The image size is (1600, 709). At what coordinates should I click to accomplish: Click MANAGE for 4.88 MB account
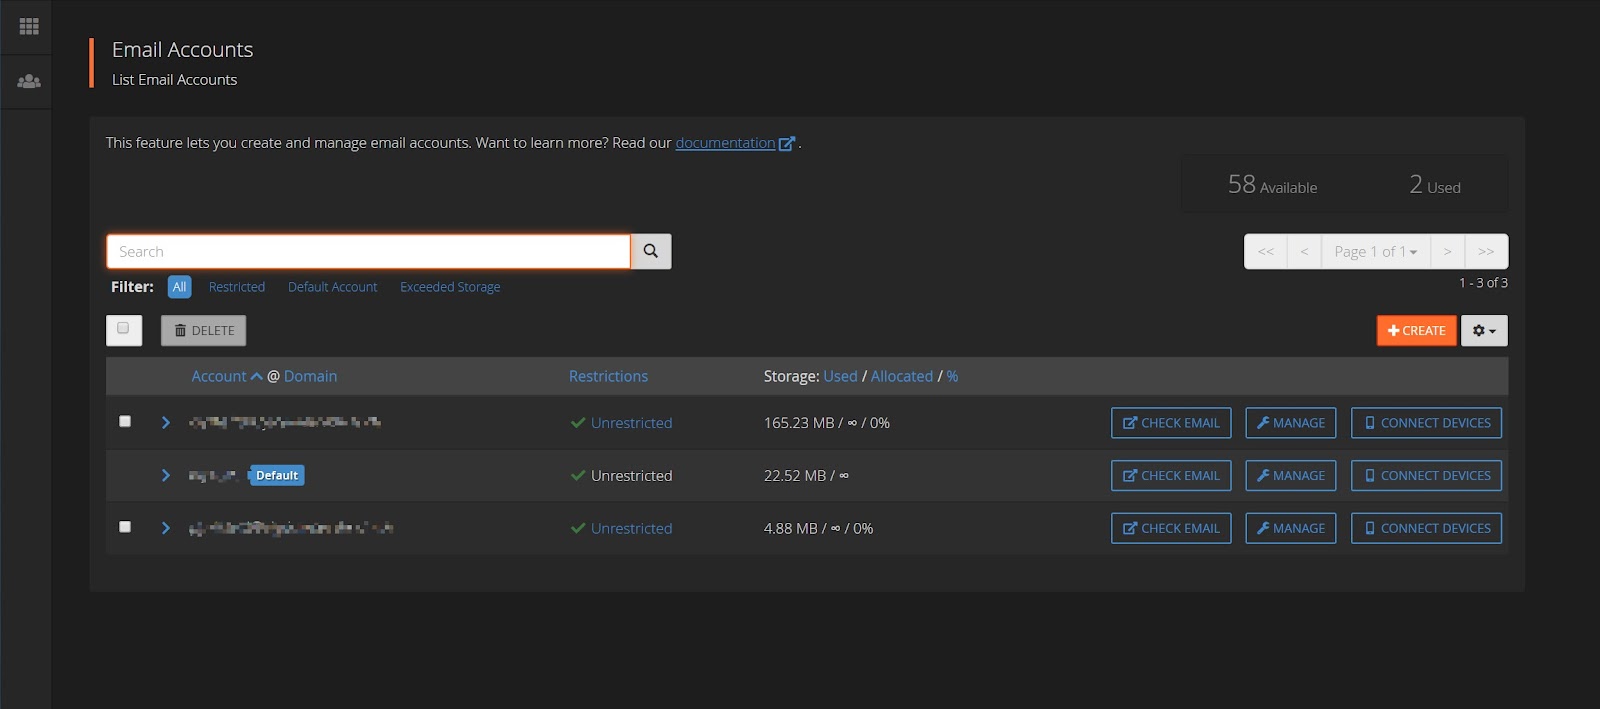[1290, 528]
